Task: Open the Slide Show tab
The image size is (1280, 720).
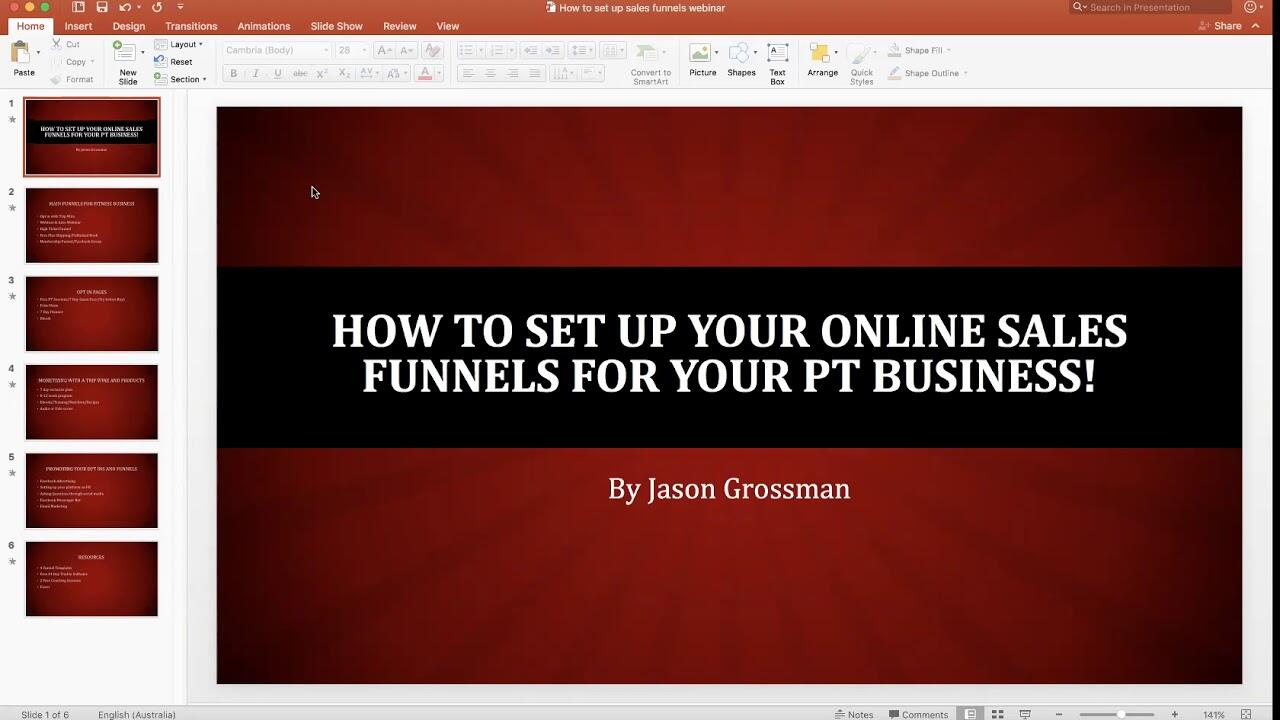Action: [336, 26]
